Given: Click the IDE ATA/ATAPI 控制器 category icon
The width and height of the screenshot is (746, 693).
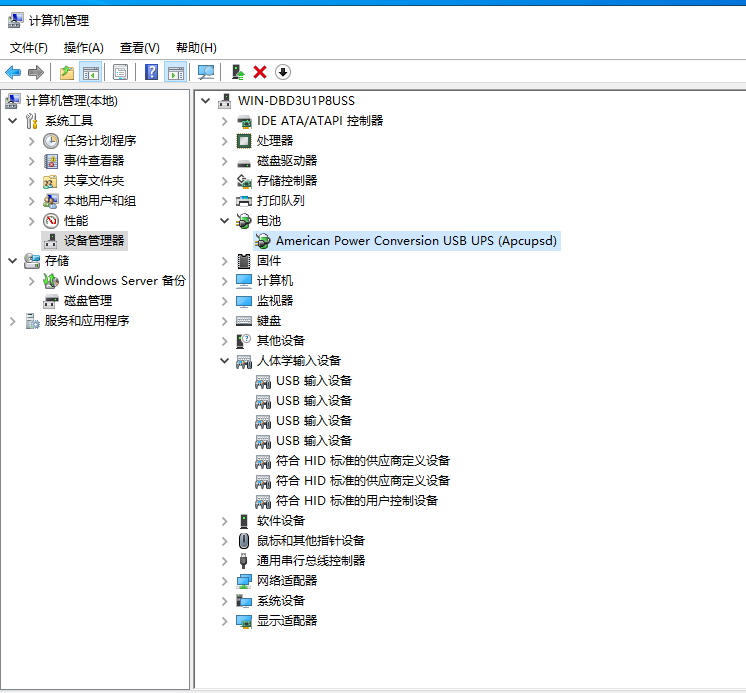Looking at the screenshot, I should [x=244, y=121].
